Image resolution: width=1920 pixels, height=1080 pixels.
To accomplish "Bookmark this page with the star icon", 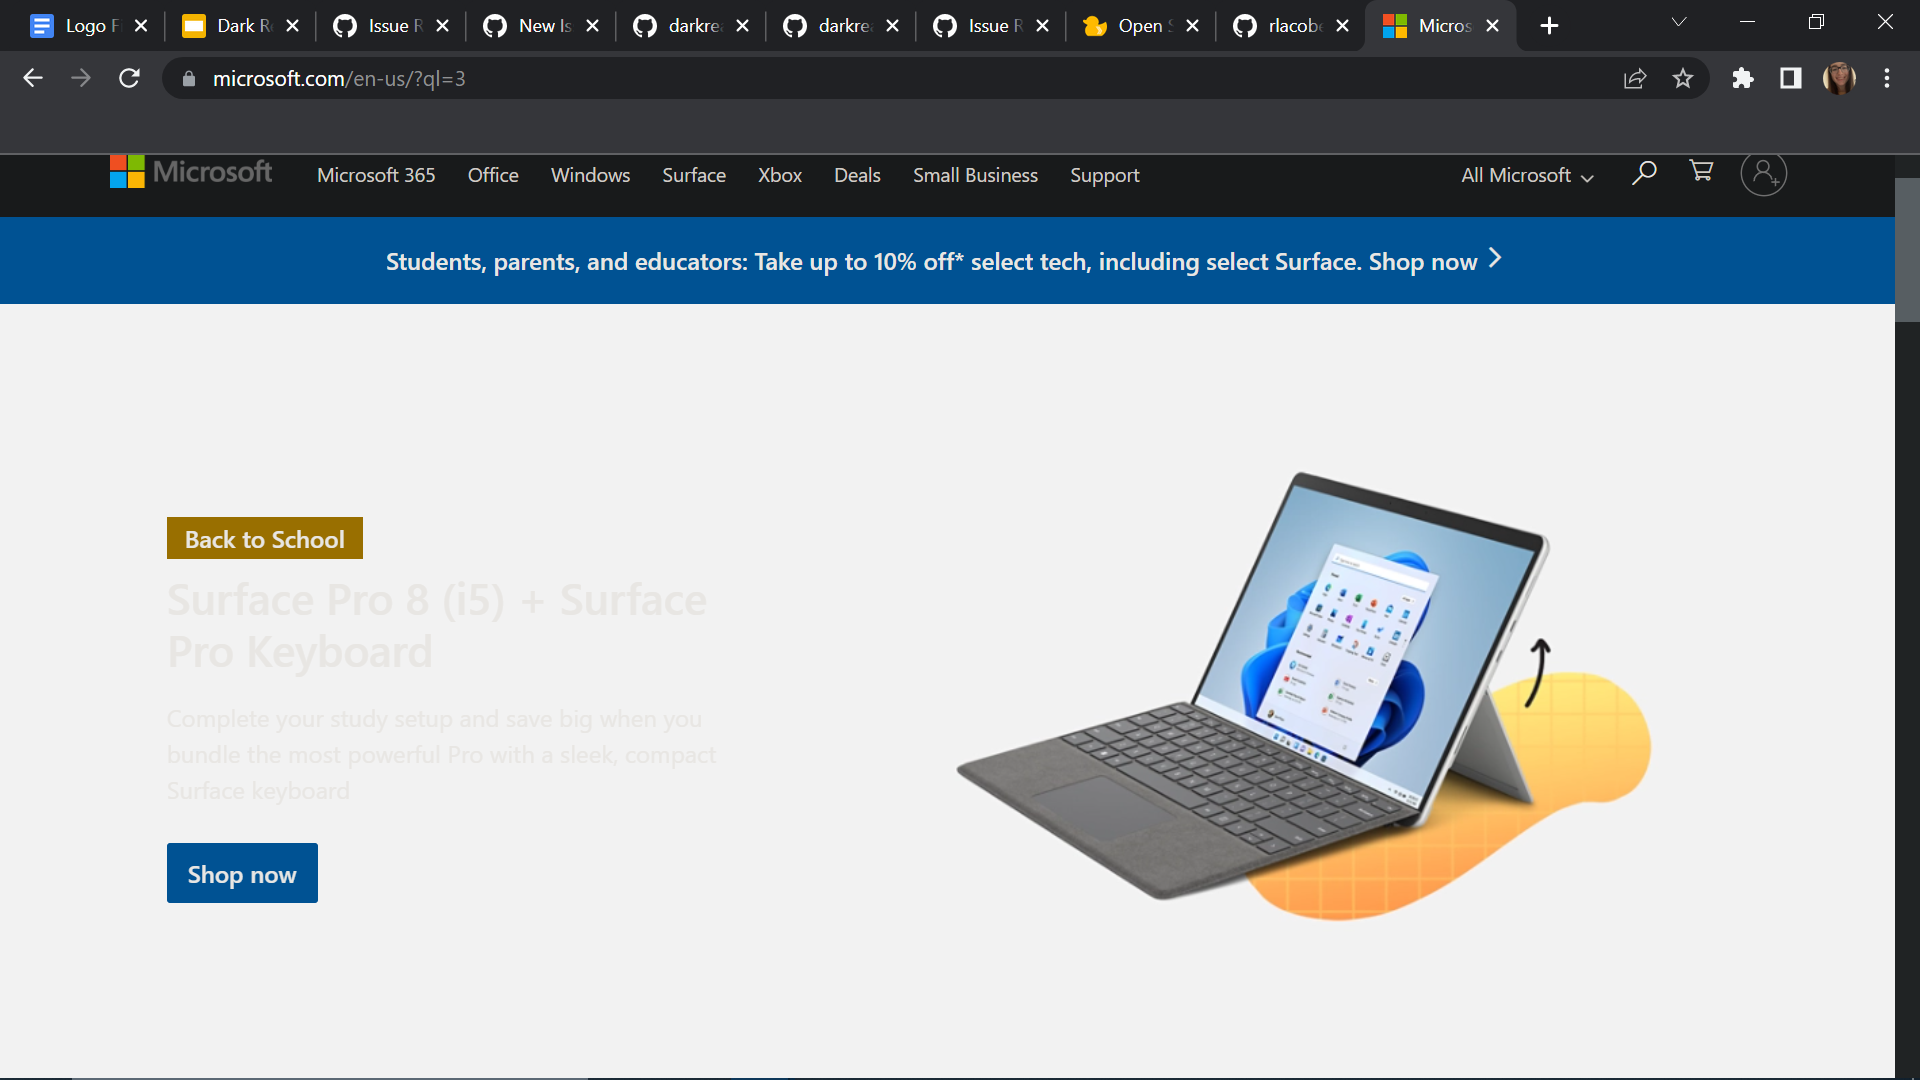I will (1683, 78).
